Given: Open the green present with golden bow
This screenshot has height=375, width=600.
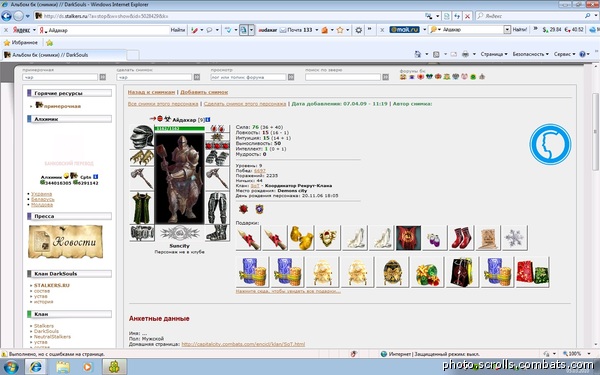Looking at the screenshot, I should (427, 272).
